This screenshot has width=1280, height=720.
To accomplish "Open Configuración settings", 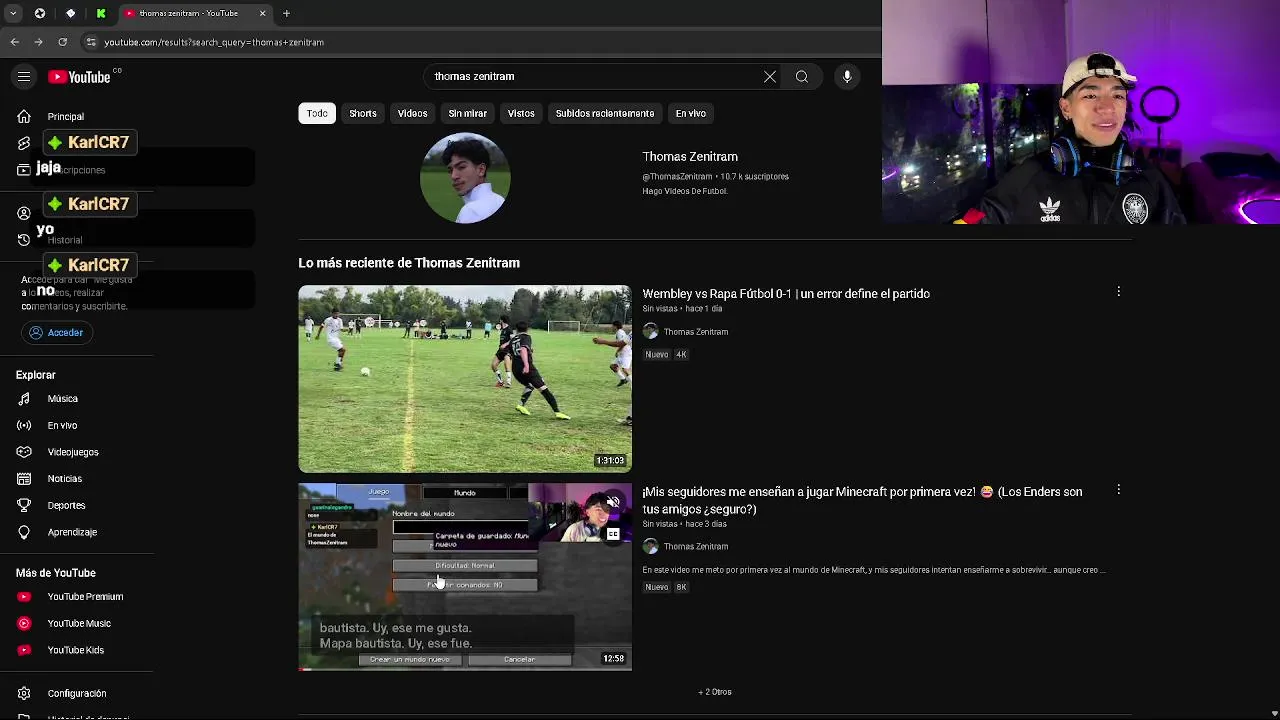I will click(78, 693).
